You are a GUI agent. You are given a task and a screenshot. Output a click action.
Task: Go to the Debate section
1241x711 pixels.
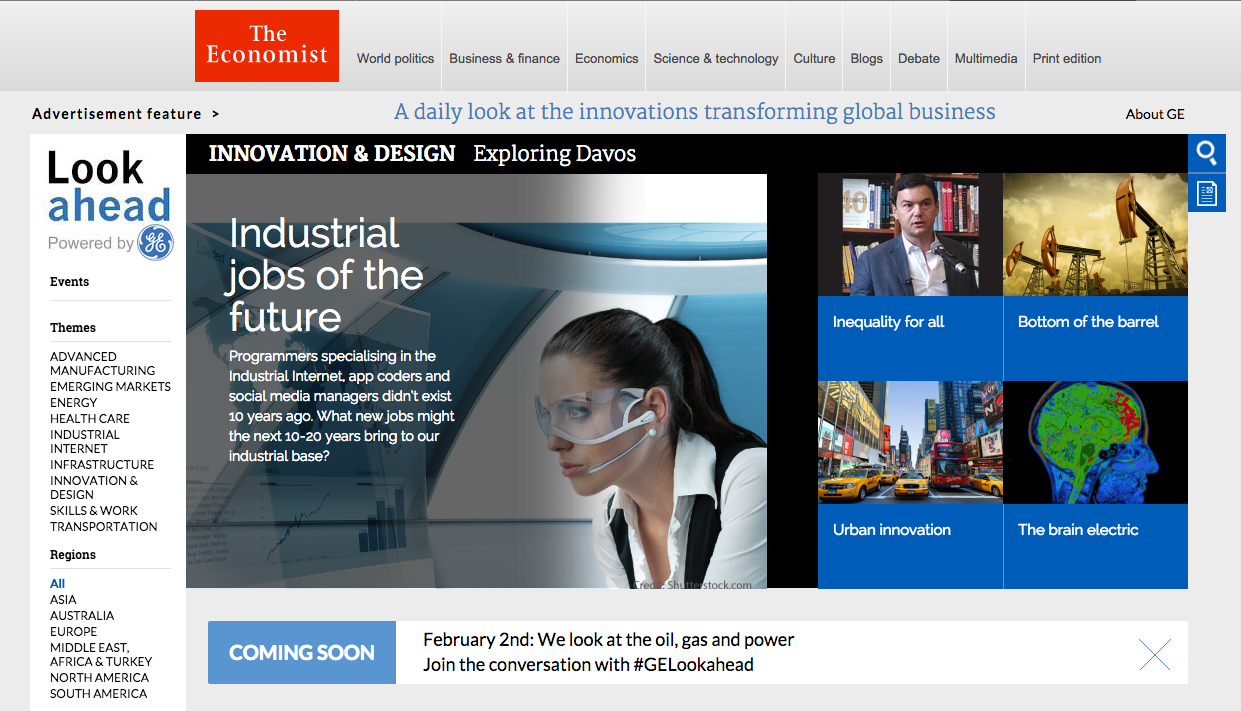pos(918,58)
